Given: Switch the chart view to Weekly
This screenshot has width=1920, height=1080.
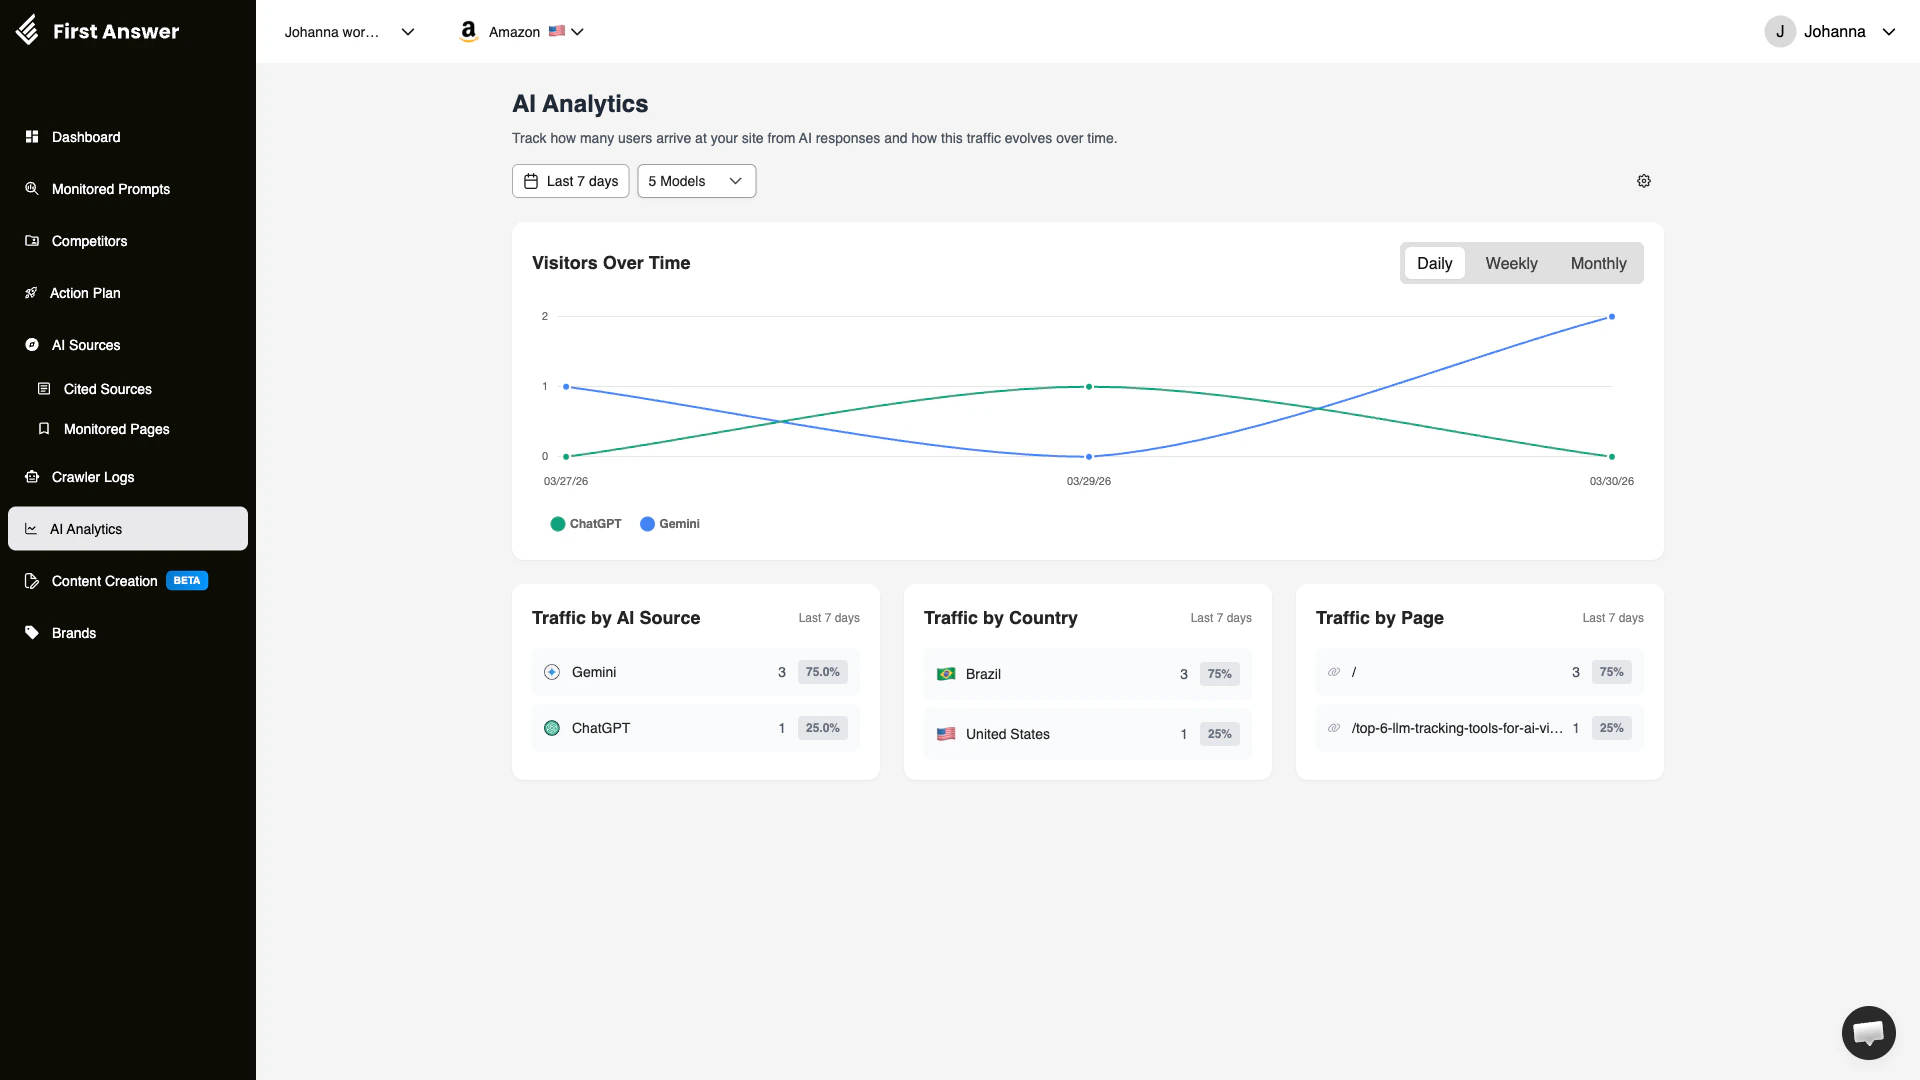Looking at the screenshot, I should point(1511,263).
